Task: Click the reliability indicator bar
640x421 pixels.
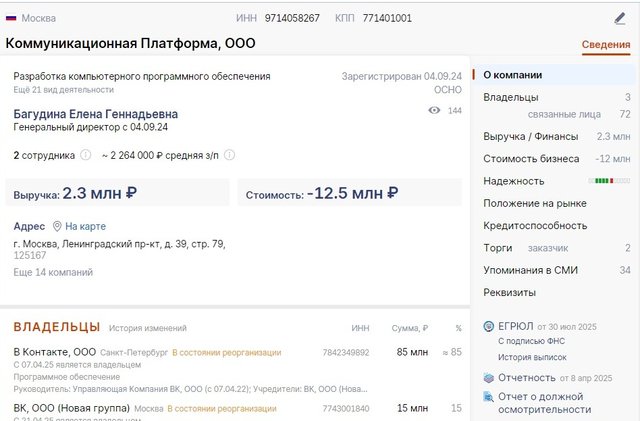Action: pos(609,181)
